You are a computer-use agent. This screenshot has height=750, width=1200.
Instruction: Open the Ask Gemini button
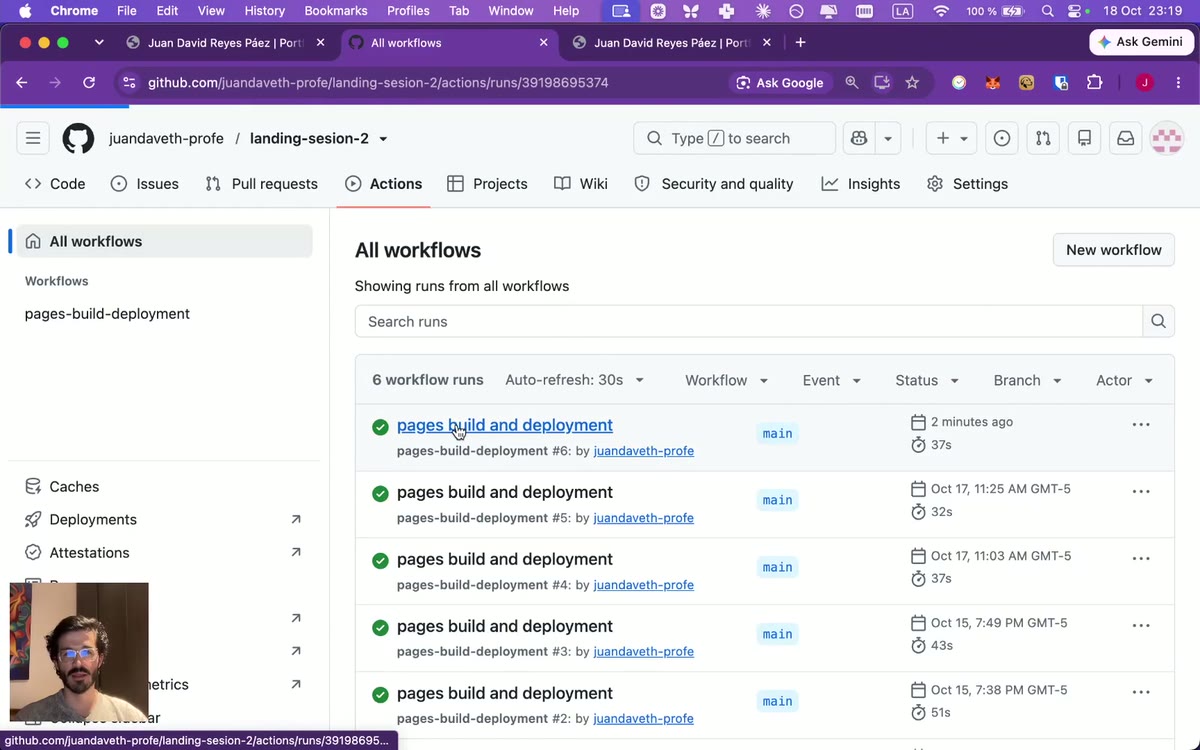tap(1140, 42)
